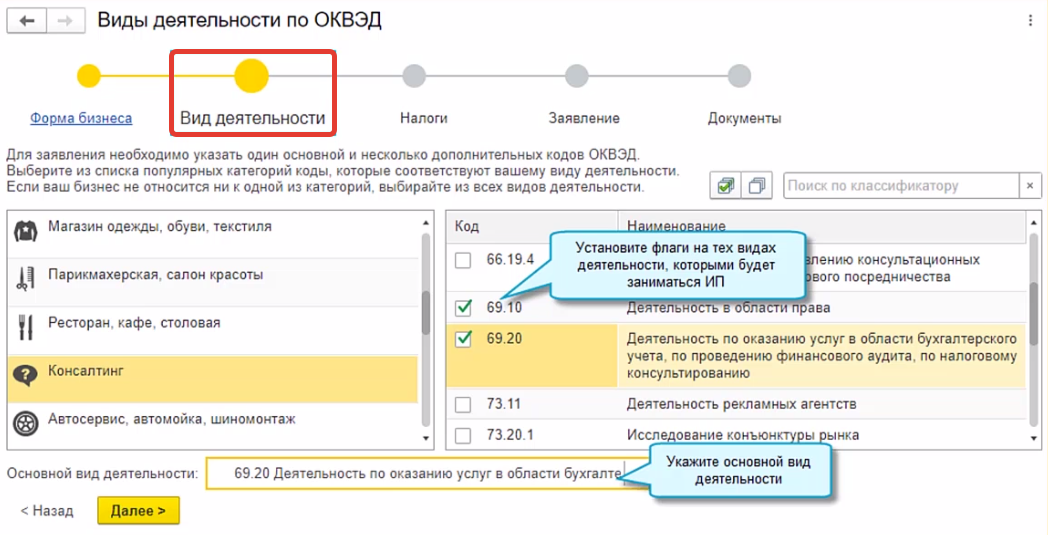
Task: Go forward with the right arrow button
Action: (66, 21)
